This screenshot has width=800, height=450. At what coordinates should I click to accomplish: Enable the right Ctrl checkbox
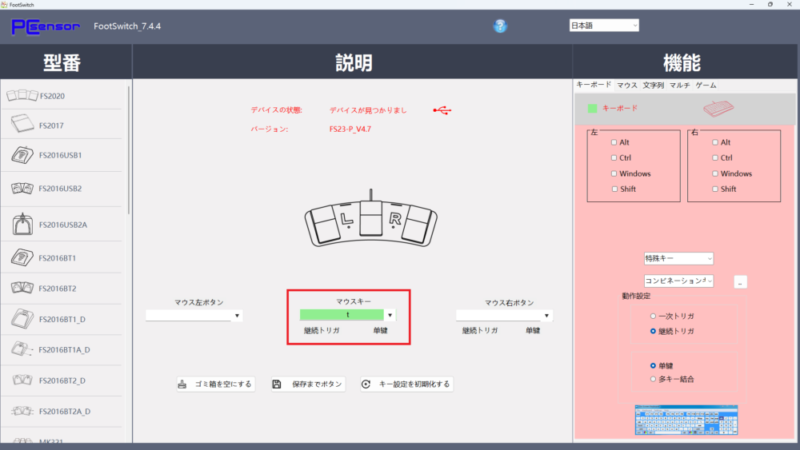point(715,158)
